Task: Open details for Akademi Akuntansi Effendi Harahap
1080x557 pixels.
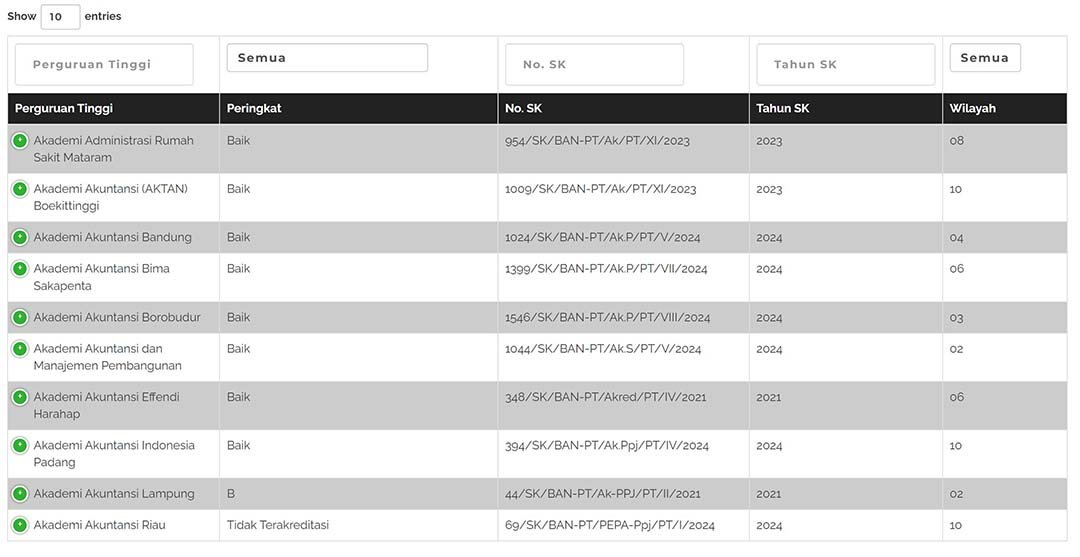Action: [x=20, y=397]
